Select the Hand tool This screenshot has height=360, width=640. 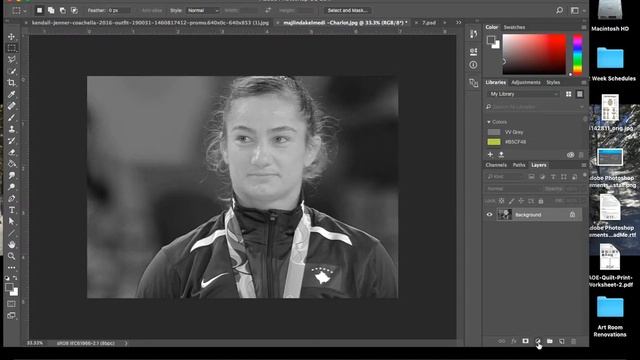coord(11,244)
